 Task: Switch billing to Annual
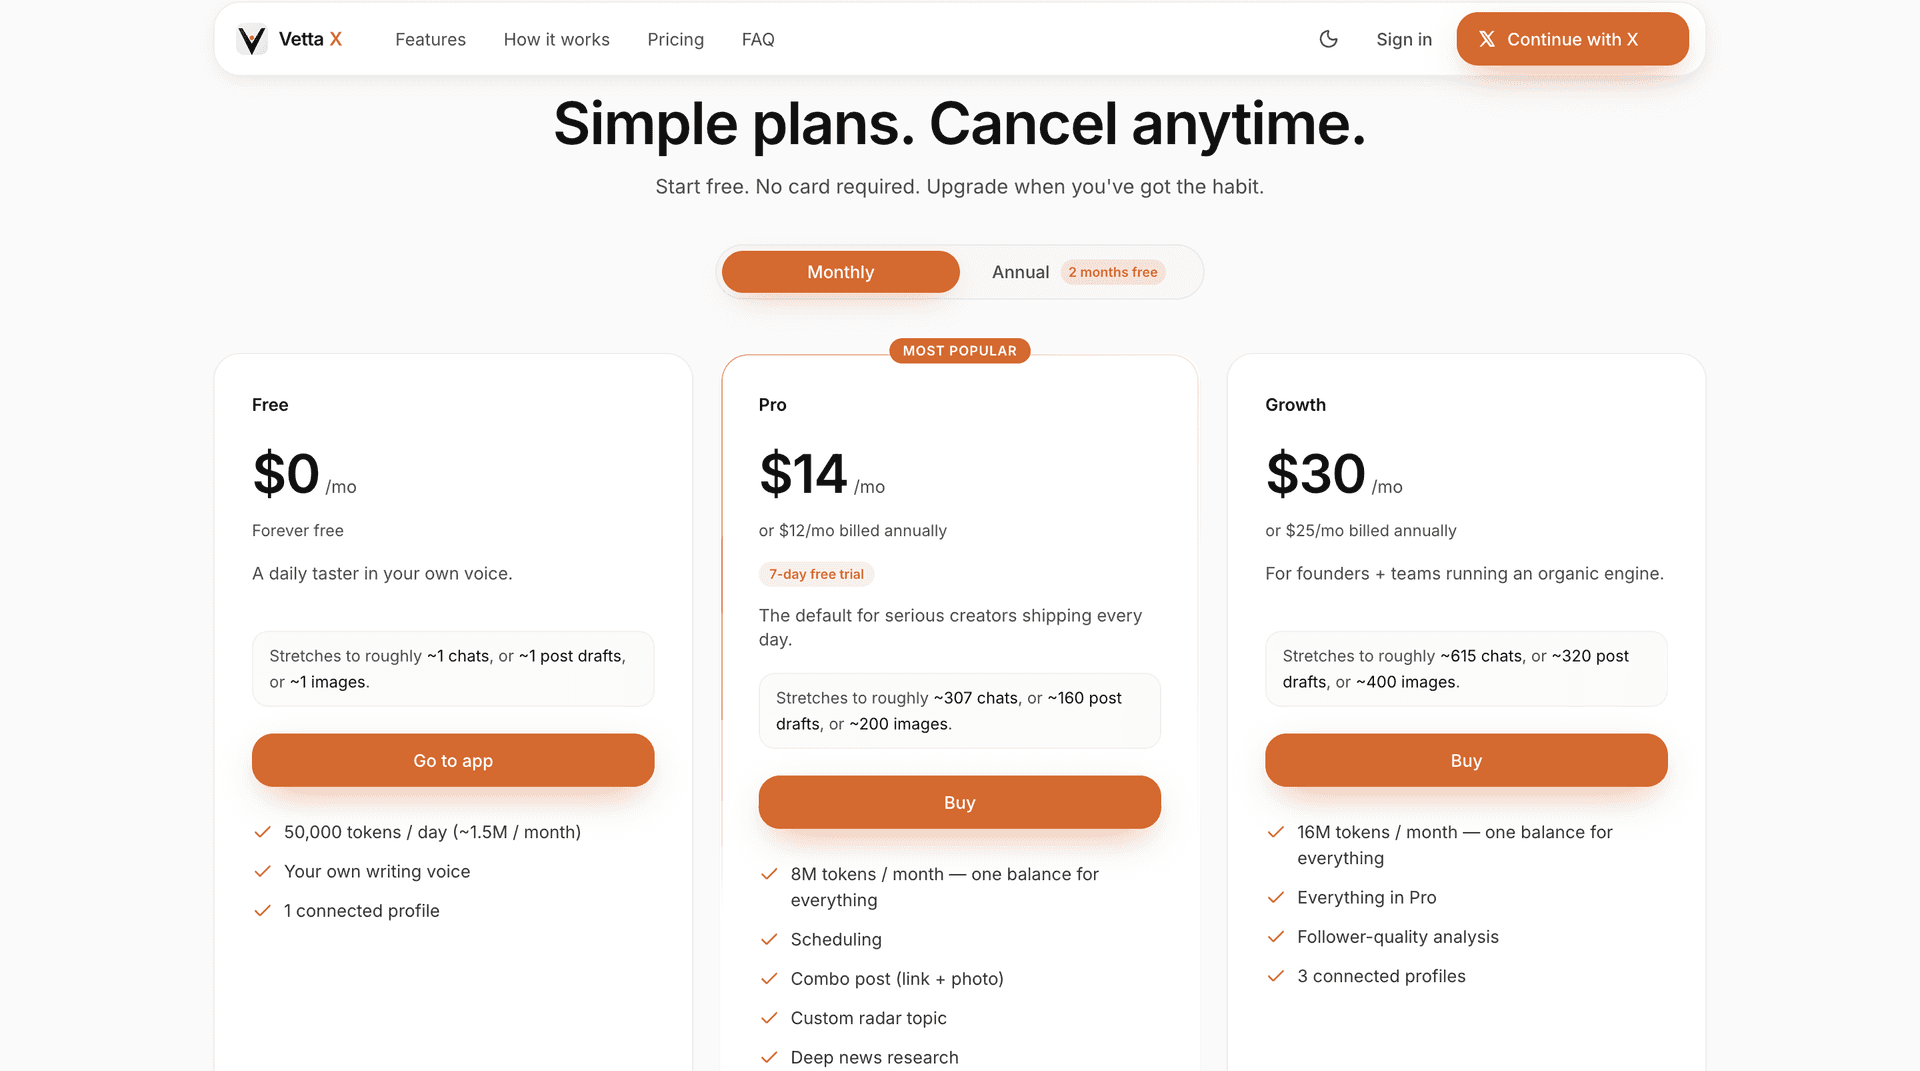coord(1020,272)
